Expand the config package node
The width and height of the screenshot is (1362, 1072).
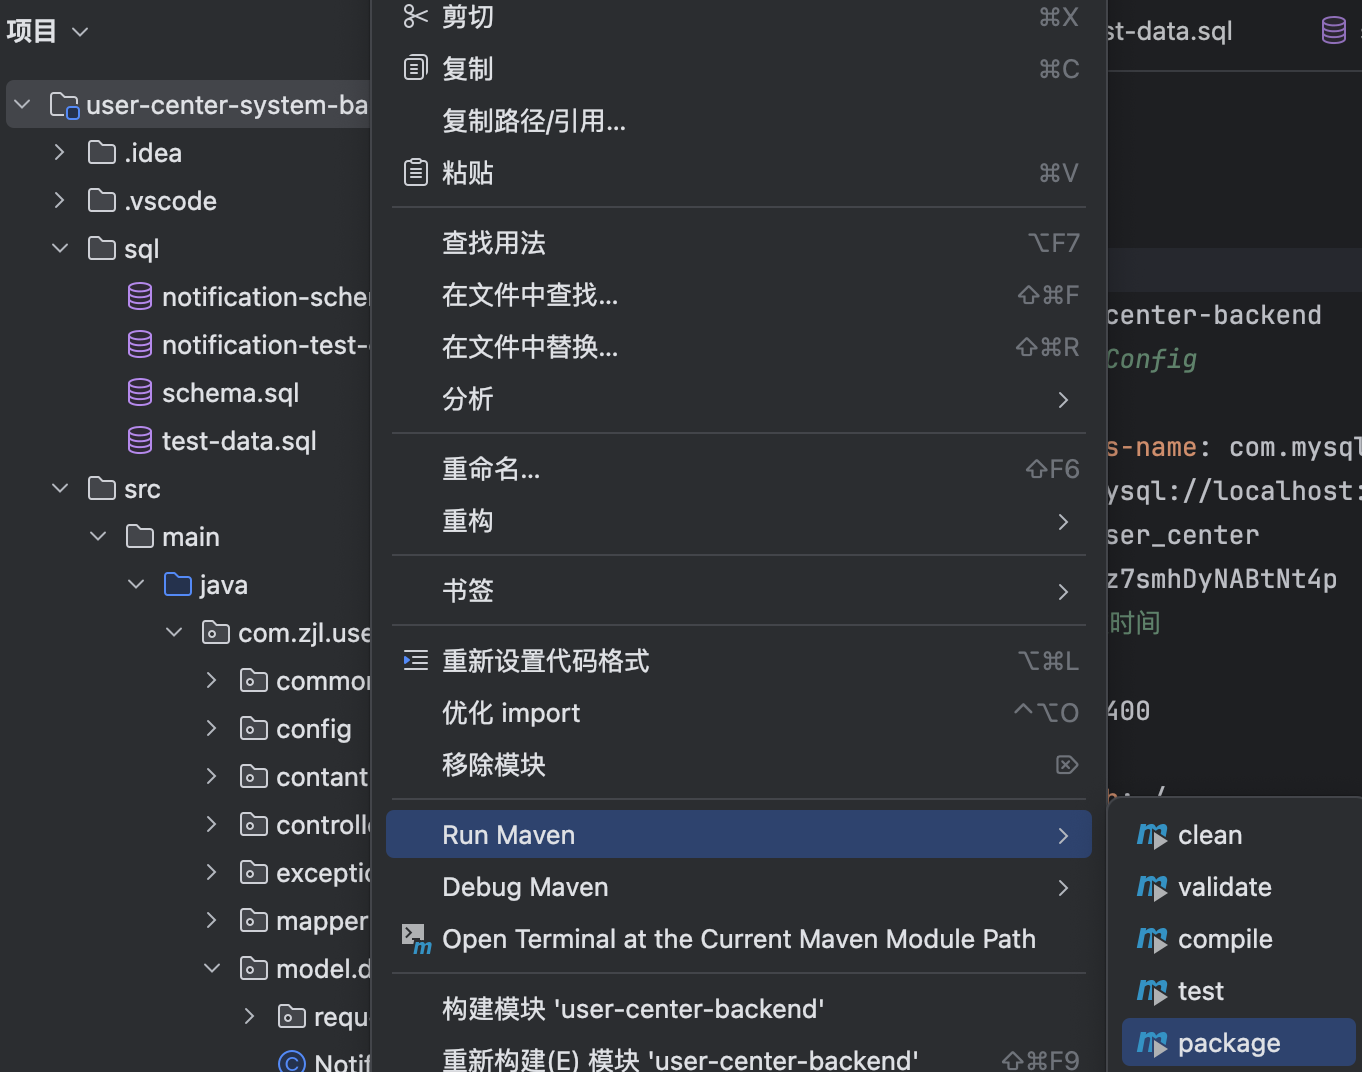coord(211,729)
